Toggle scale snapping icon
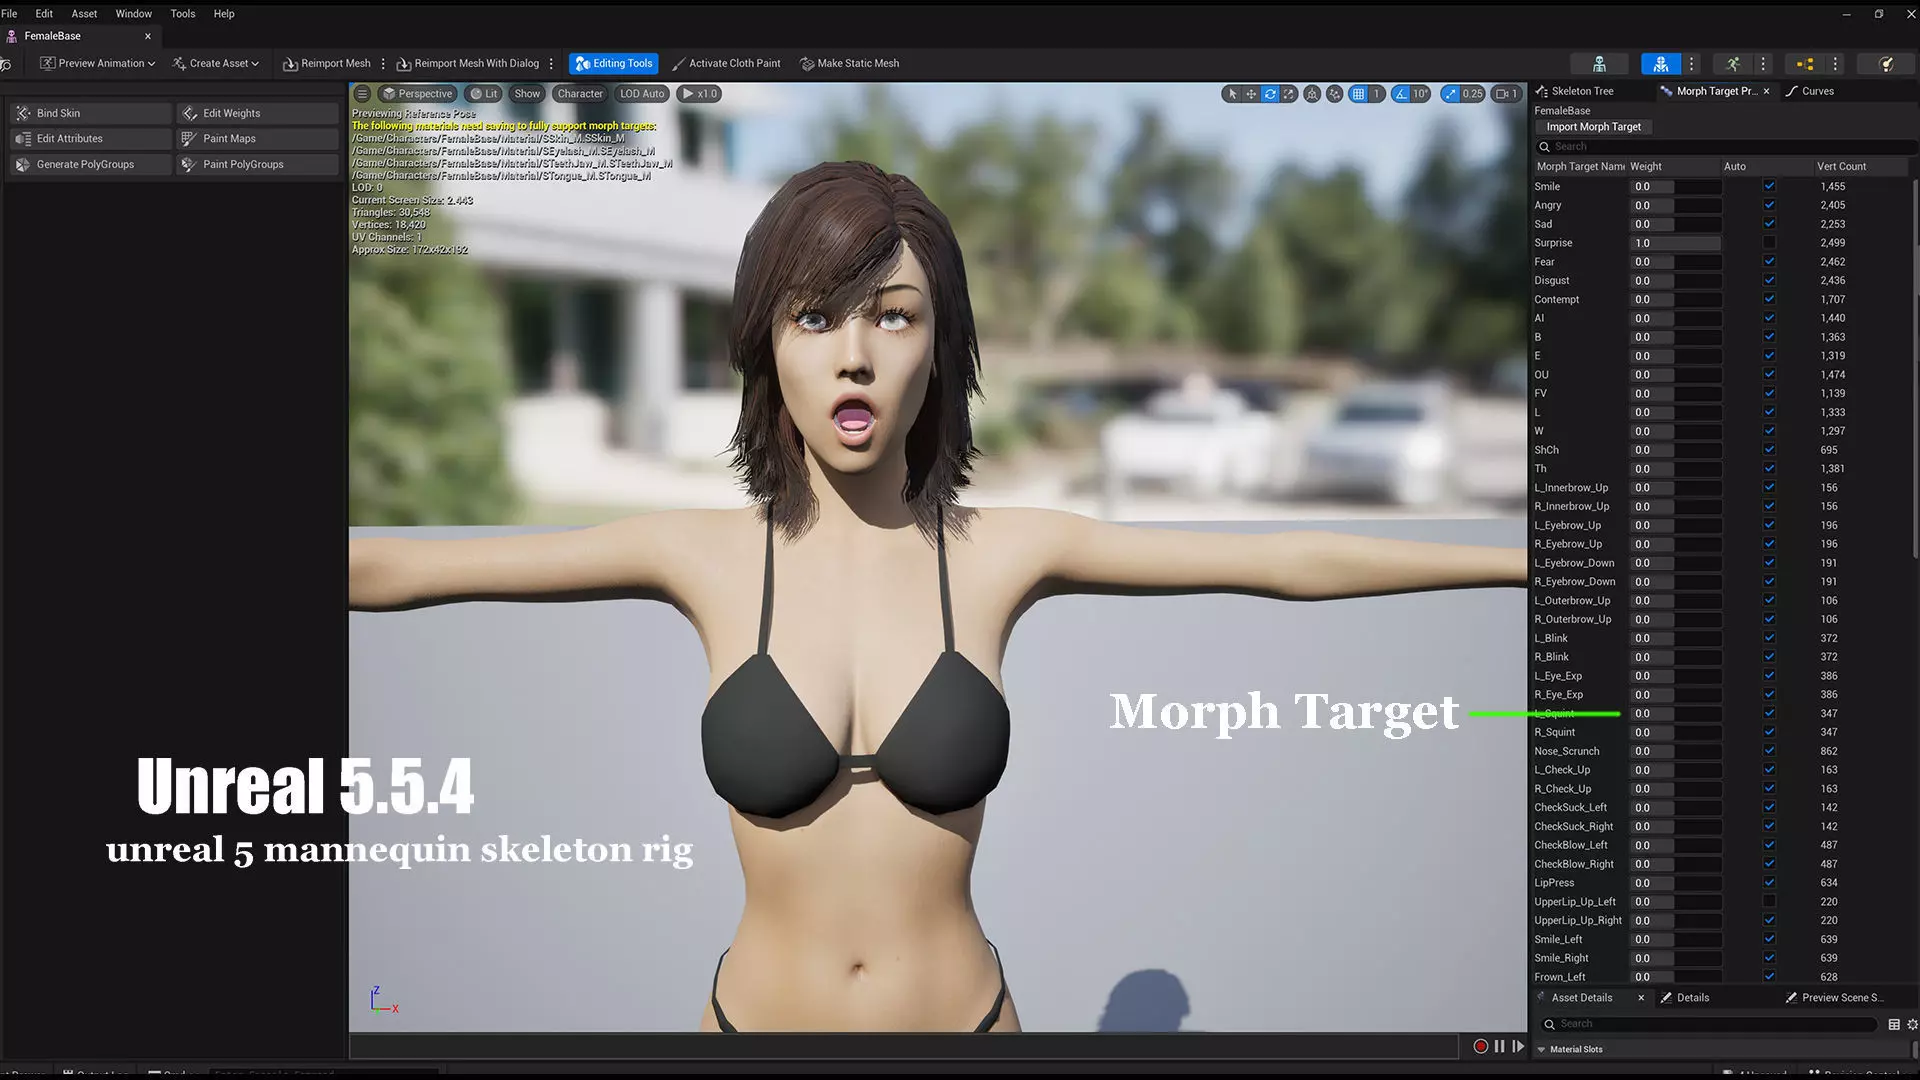The height and width of the screenshot is (1080, 1920). (x=1450, y=94)
